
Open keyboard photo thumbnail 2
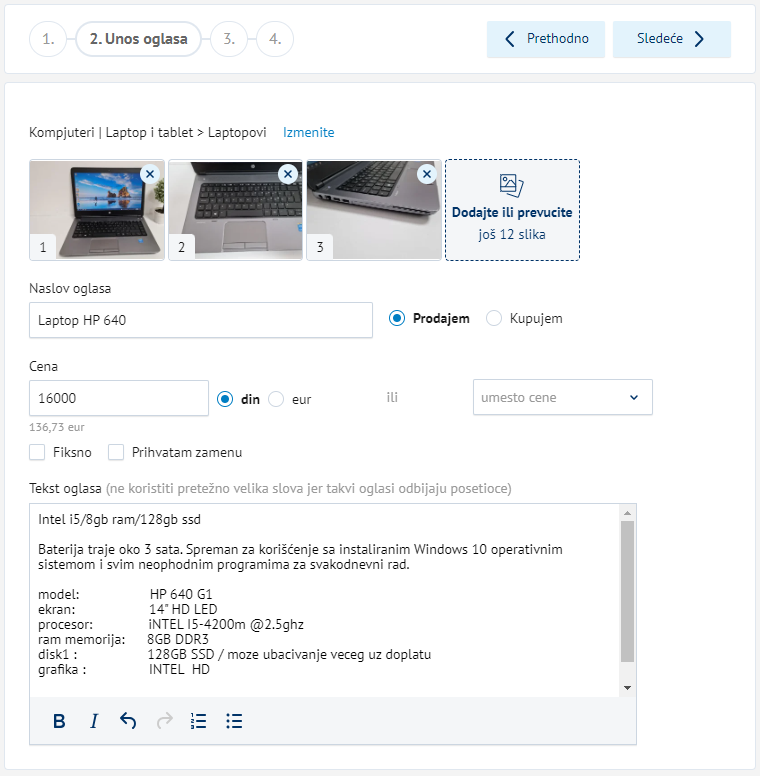tap(236, 210)
